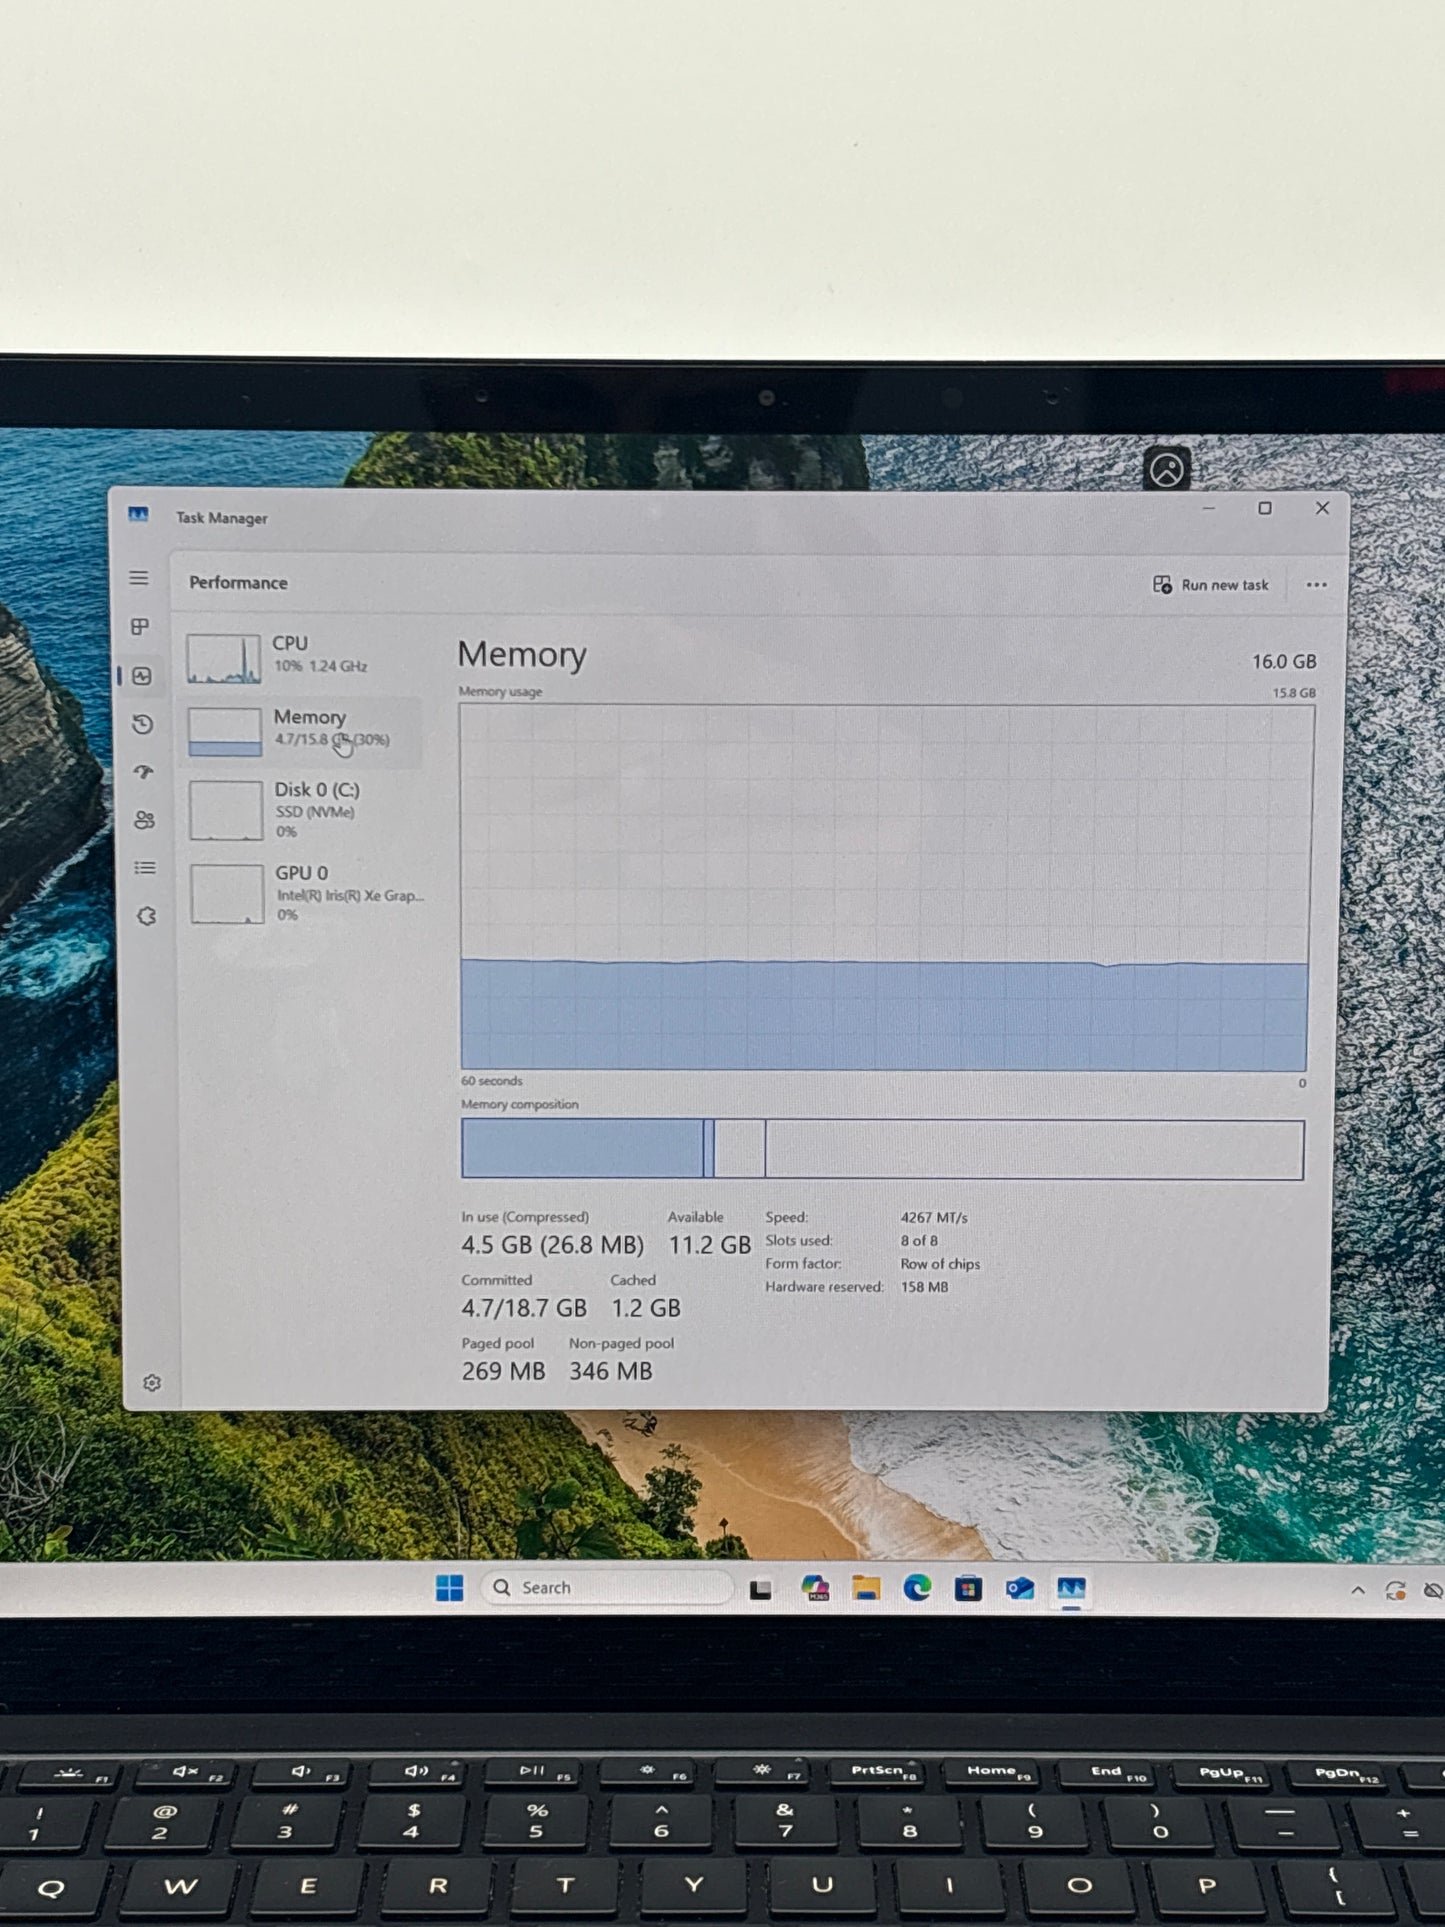Open the three-dot more options menu
1445x1927 pixels.
click(1316, 585)
